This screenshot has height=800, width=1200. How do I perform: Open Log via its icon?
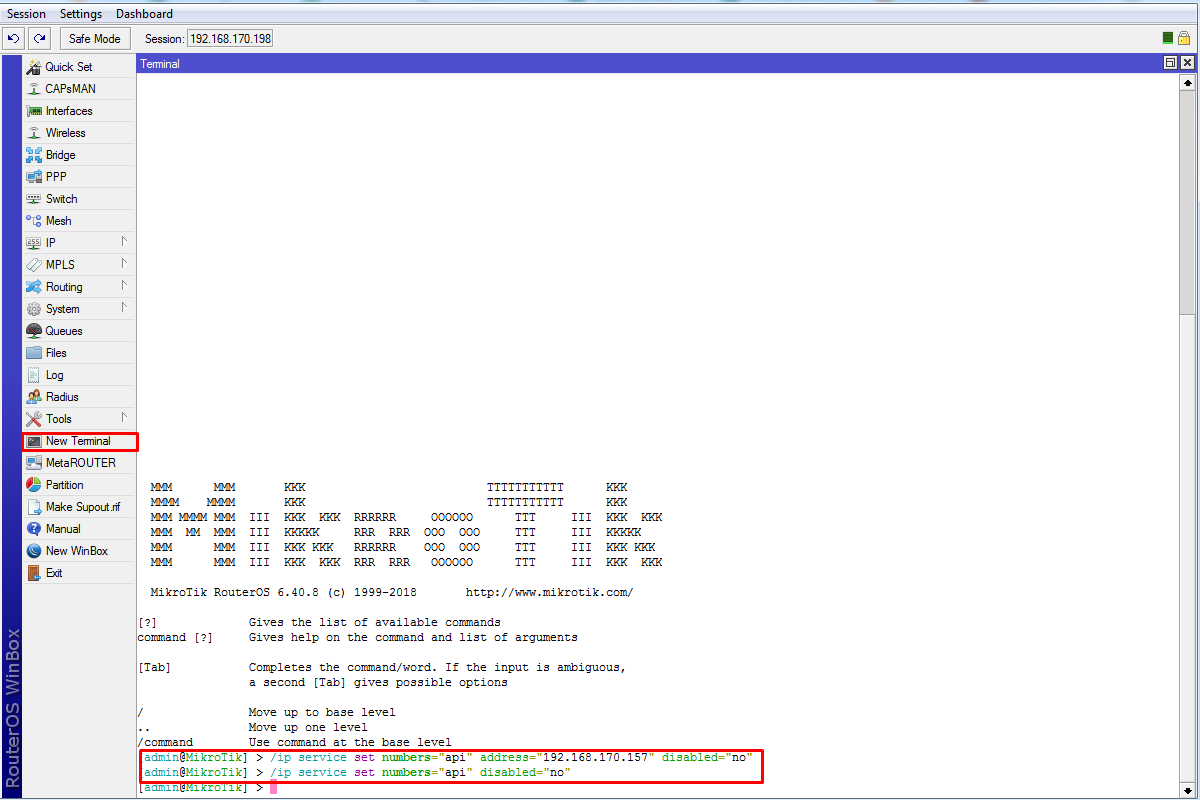[34, 375]
